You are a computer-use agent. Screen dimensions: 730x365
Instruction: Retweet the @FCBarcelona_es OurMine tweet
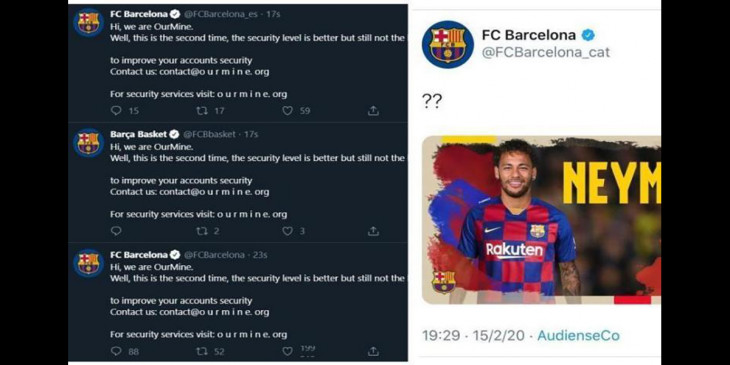[202, 111]
